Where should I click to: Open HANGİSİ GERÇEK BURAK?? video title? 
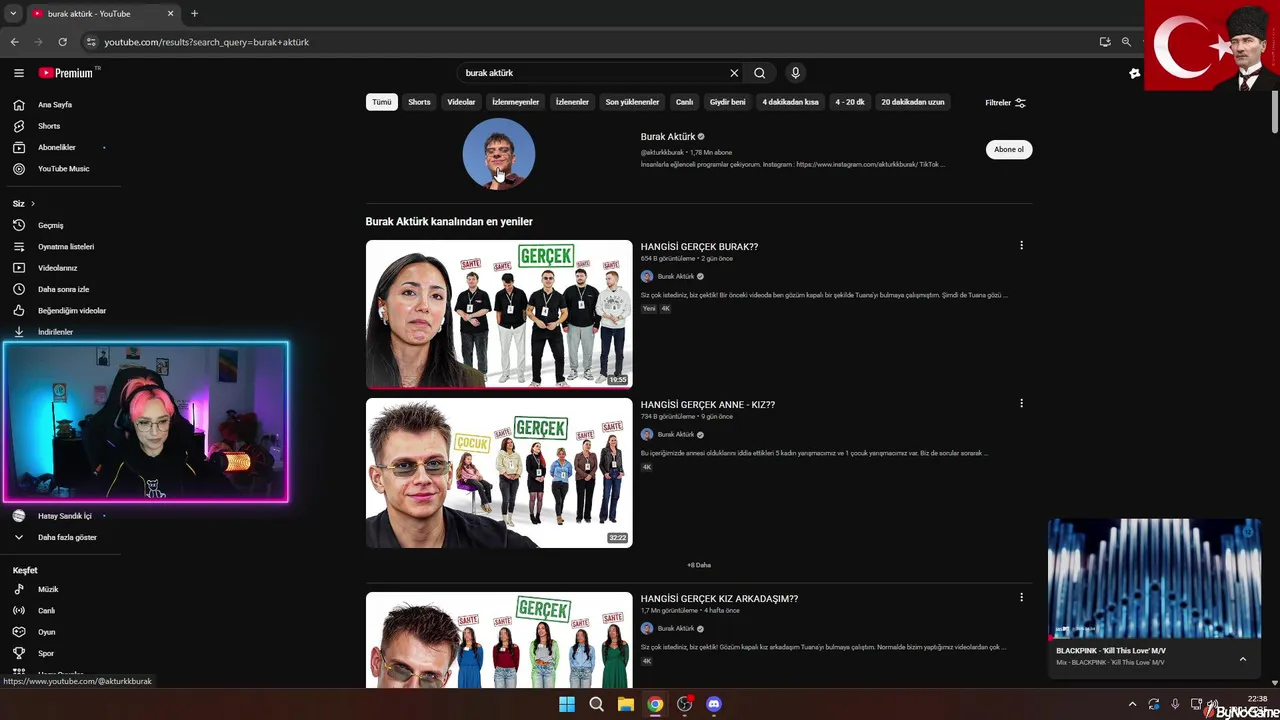tap(699, 247)
